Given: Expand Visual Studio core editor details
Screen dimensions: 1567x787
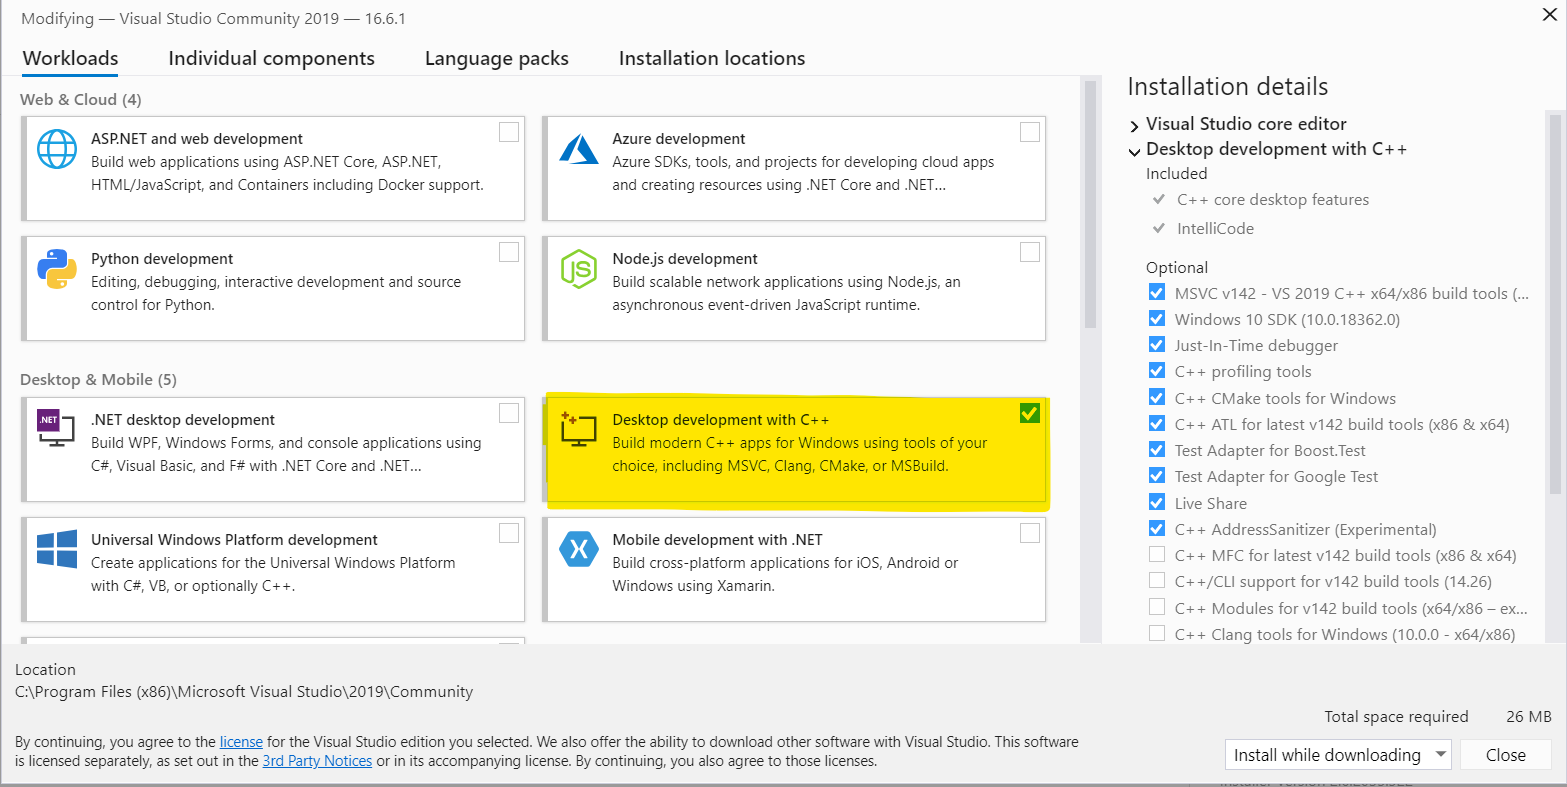Looking at the screenshot, I should pos(1134,126).
